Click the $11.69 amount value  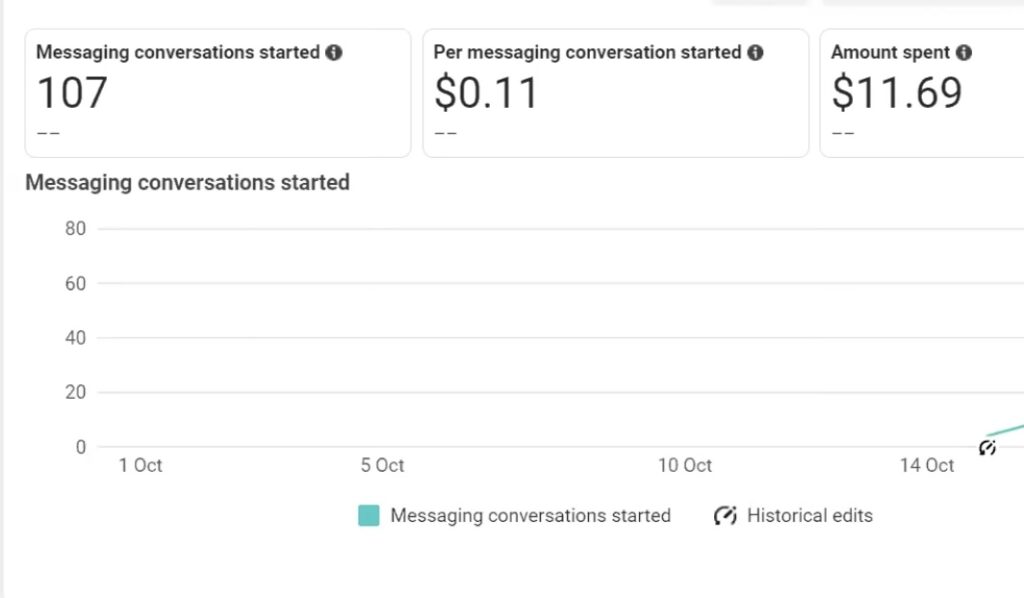click(897, 93)
